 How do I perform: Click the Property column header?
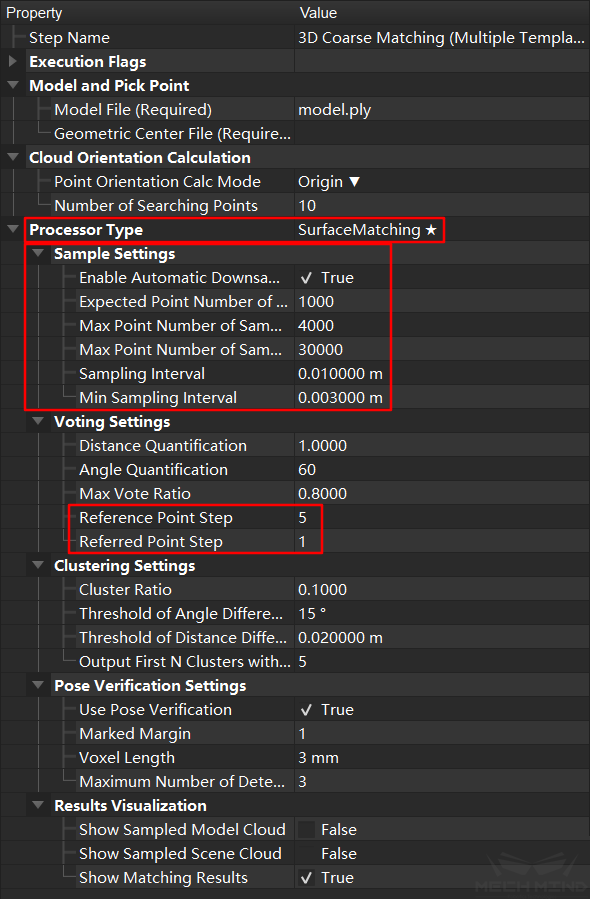tap(34, 13)
